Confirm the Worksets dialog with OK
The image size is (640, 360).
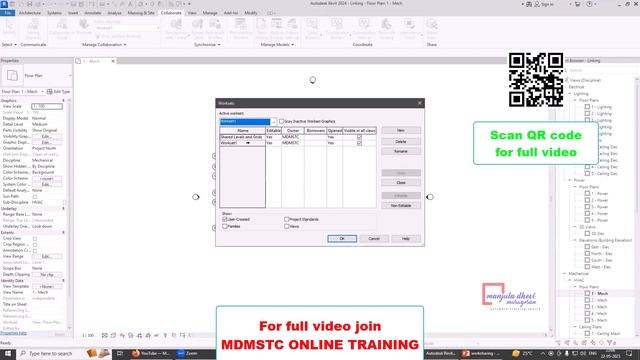click(342, 238)
